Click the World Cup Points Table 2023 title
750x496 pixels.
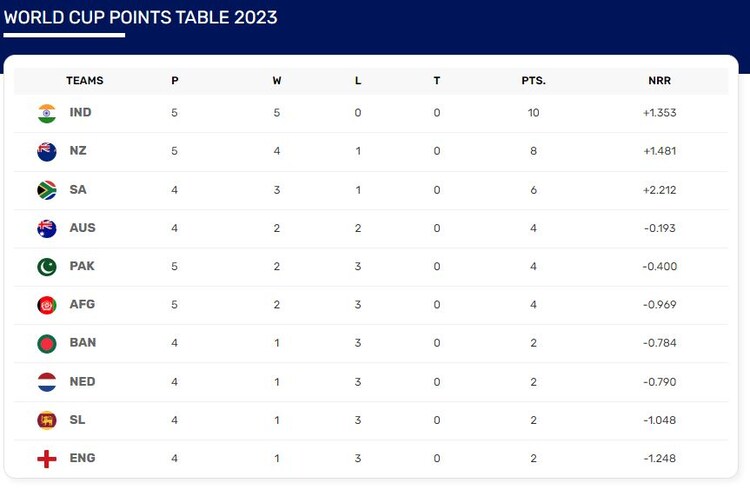pyautogui.click(x=141, y=18)
